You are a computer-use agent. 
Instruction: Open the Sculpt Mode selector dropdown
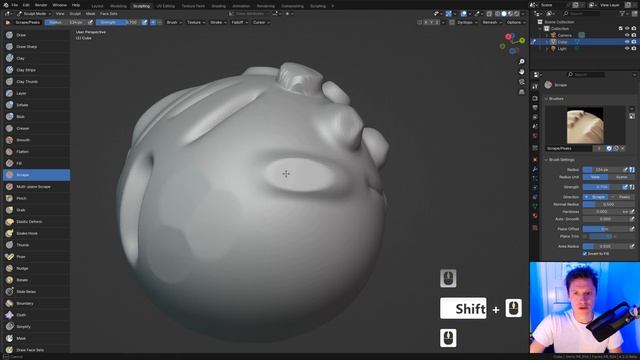(x=34, y=13)
